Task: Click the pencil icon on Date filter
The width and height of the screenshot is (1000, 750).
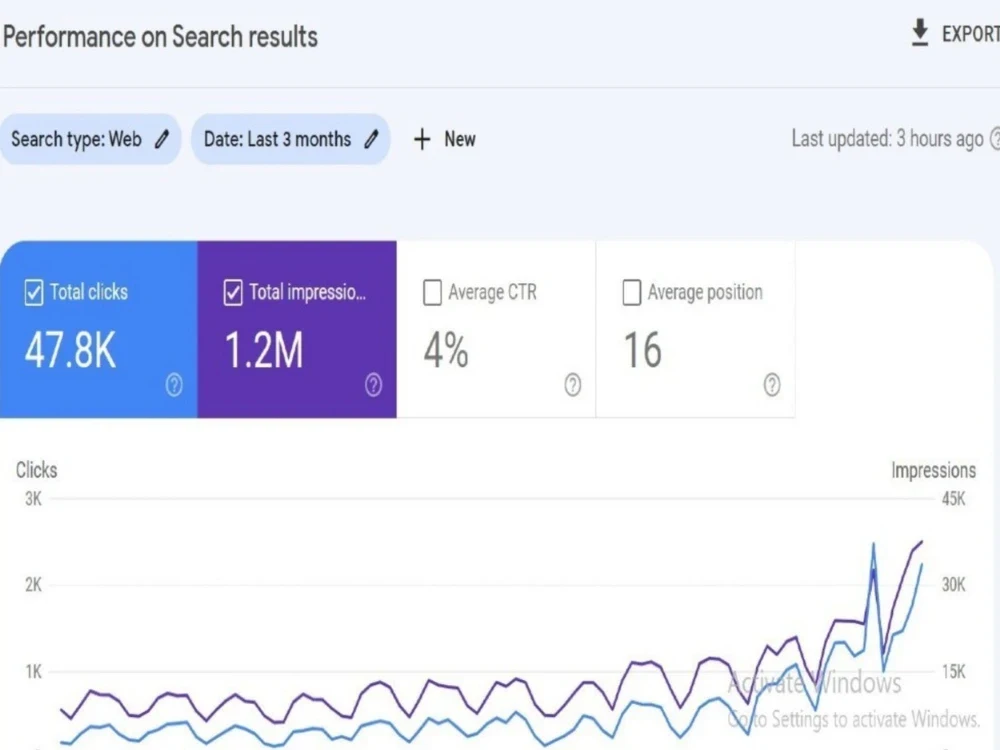Action: pos(371,139)
